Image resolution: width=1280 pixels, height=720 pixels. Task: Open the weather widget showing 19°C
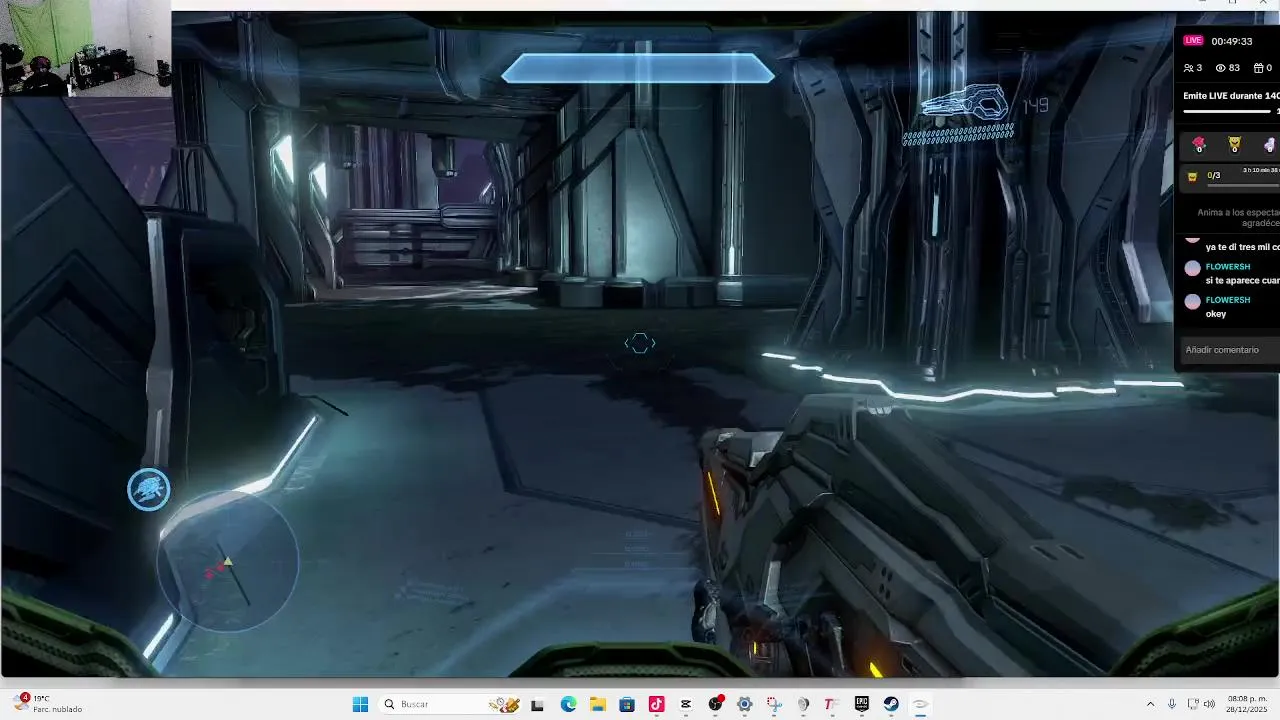click(48, 704)
